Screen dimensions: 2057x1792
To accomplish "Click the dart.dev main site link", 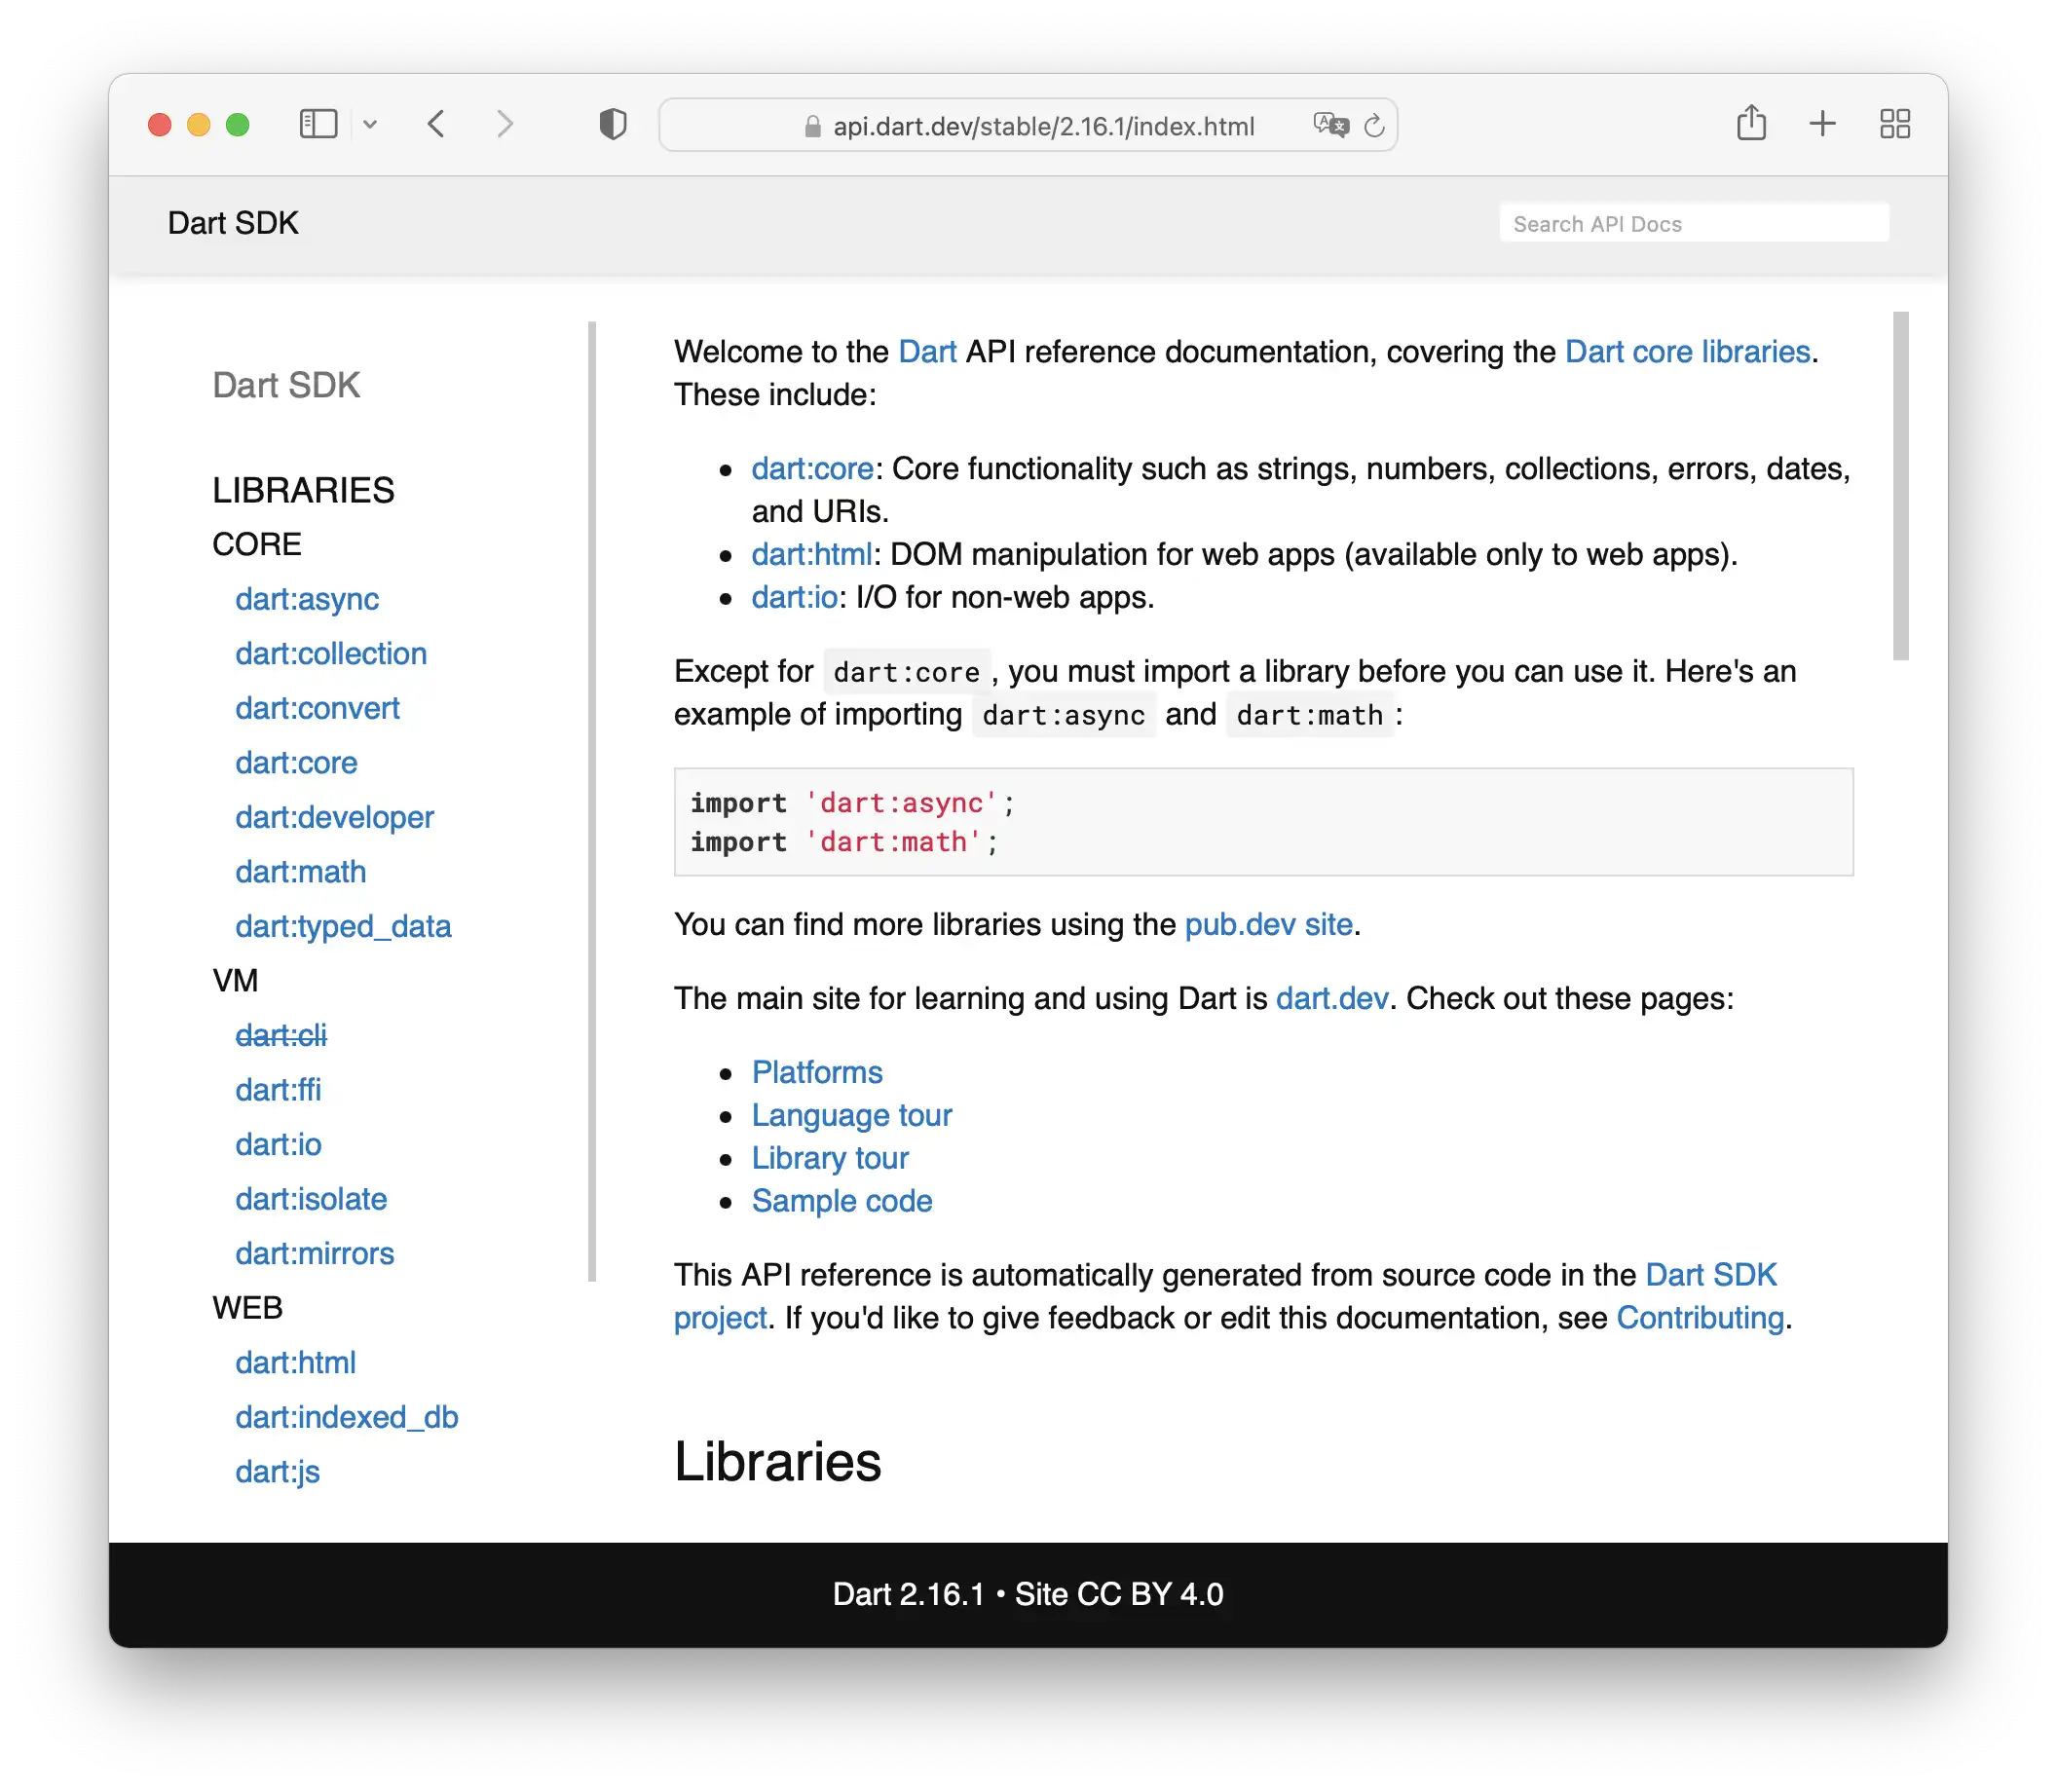I will pos(1332,1000).
